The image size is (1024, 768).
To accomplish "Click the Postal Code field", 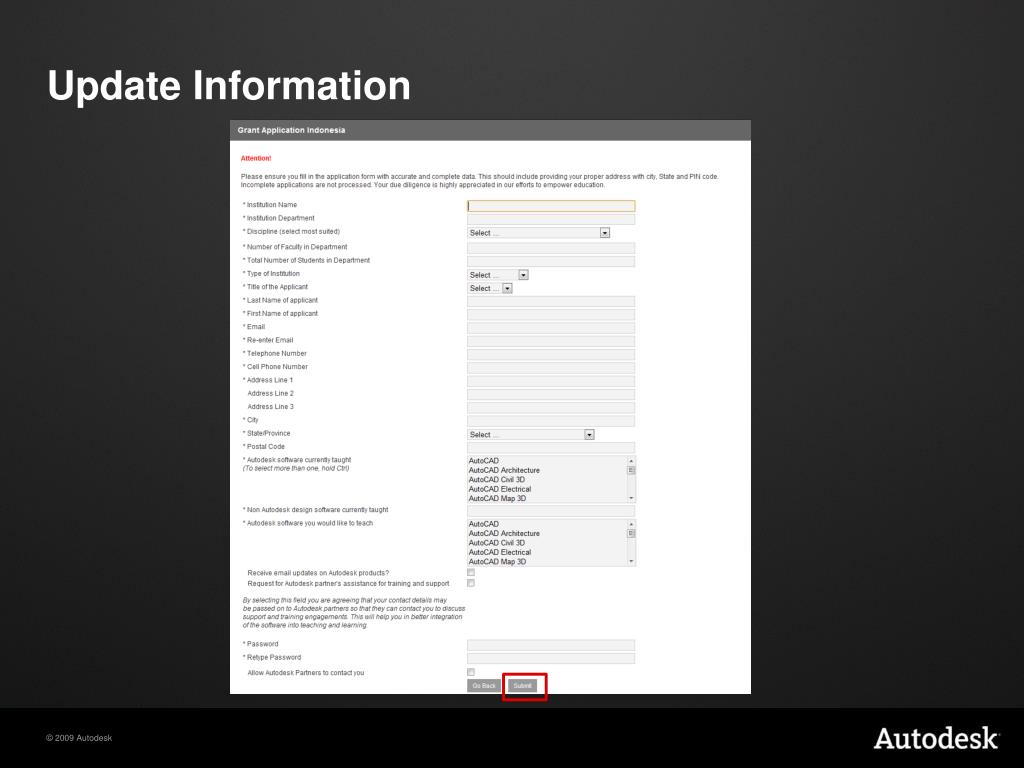I will click(x=551, y=447).
